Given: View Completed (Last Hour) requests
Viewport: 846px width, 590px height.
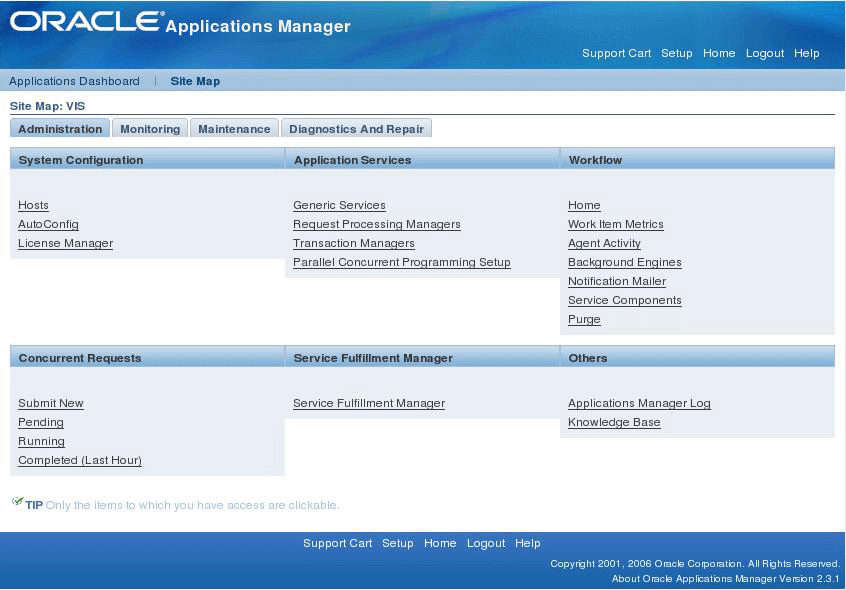Looking at the screenshot, I should pyautogui.click(x=80, y=460).
